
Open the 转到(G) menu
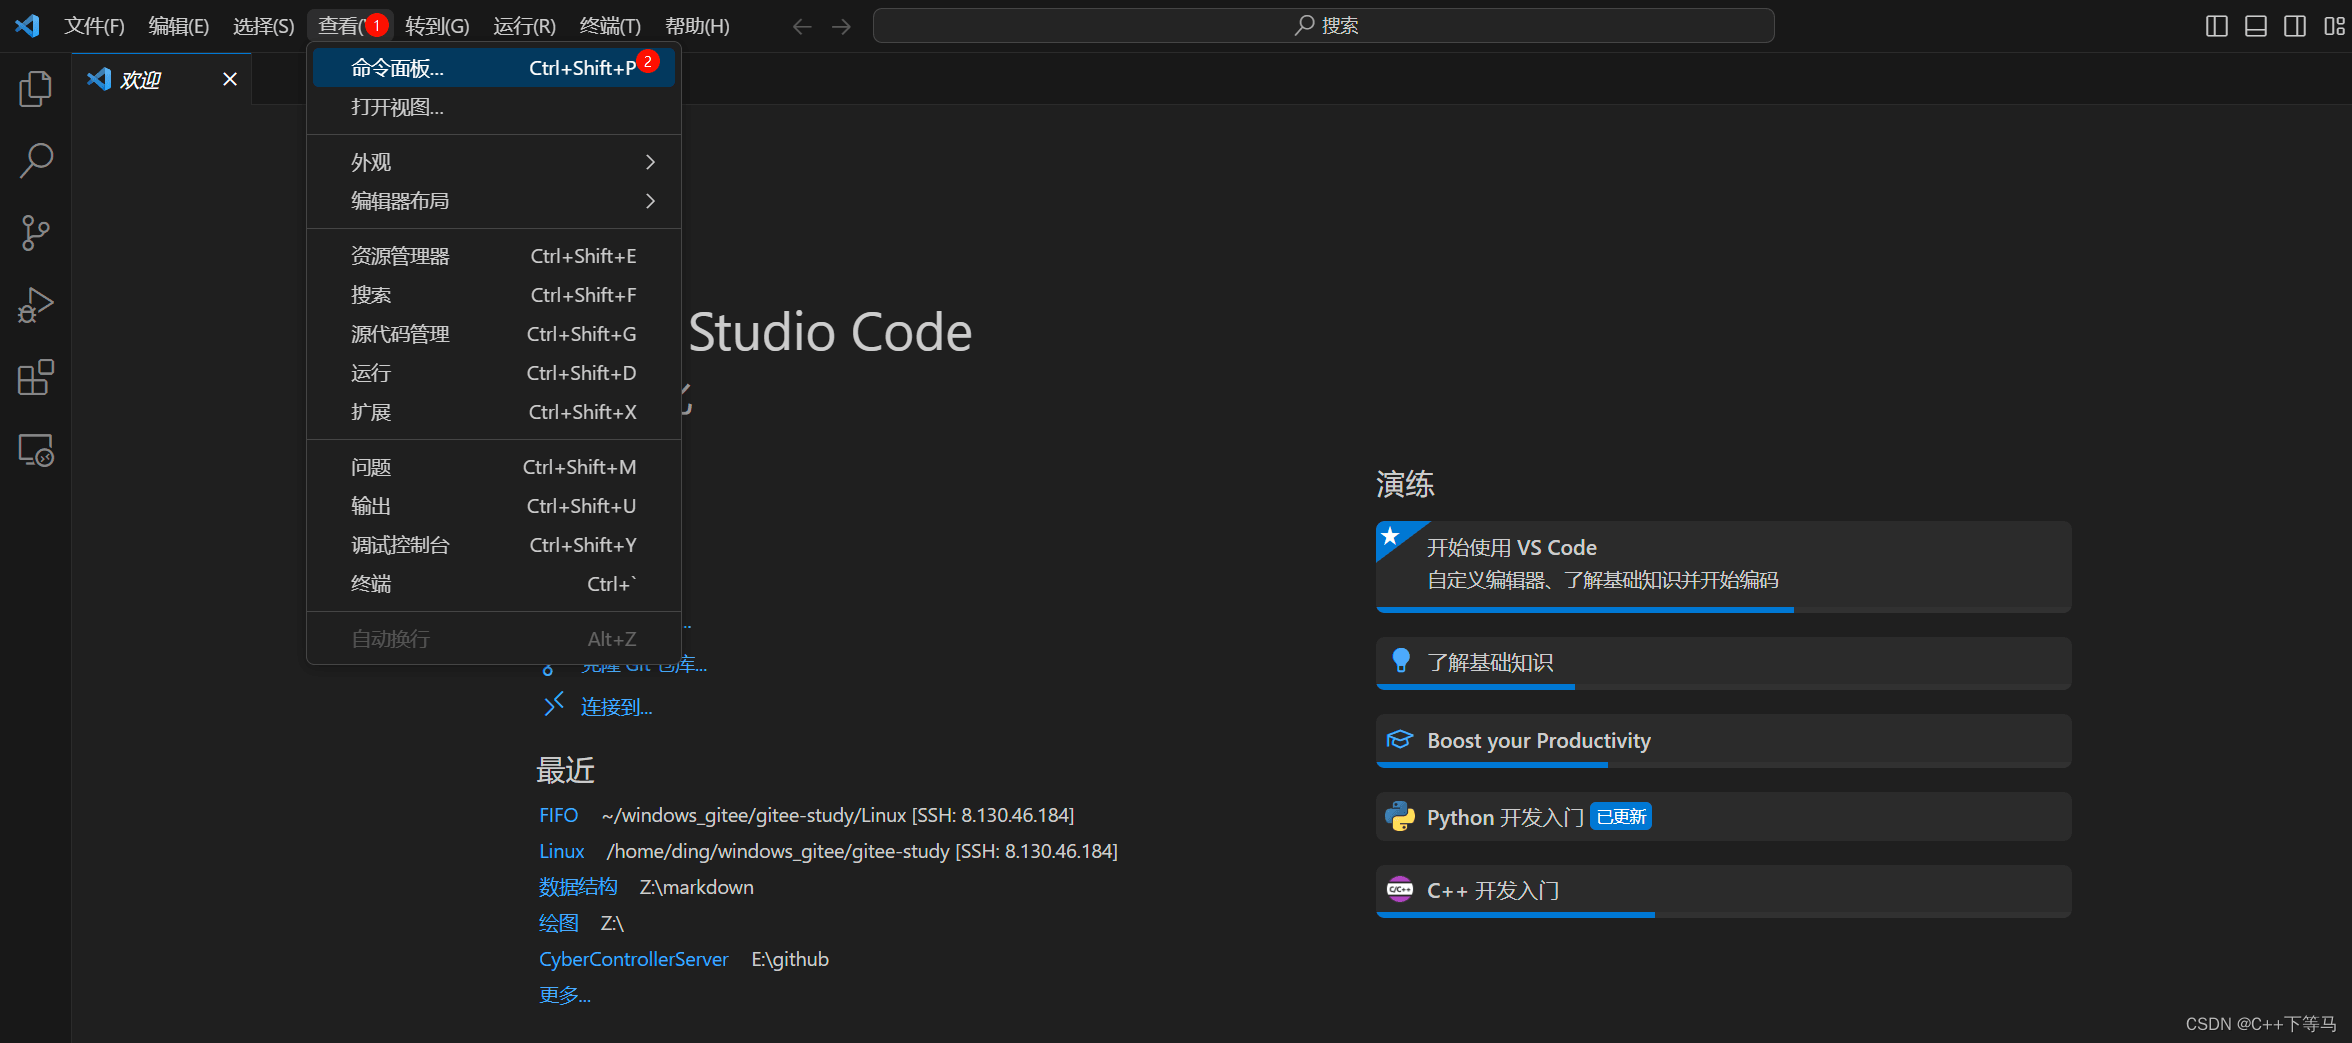tap(437, 26)
